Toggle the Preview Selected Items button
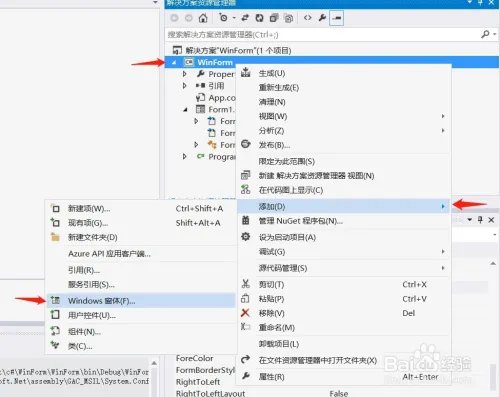 pos(337,18)
